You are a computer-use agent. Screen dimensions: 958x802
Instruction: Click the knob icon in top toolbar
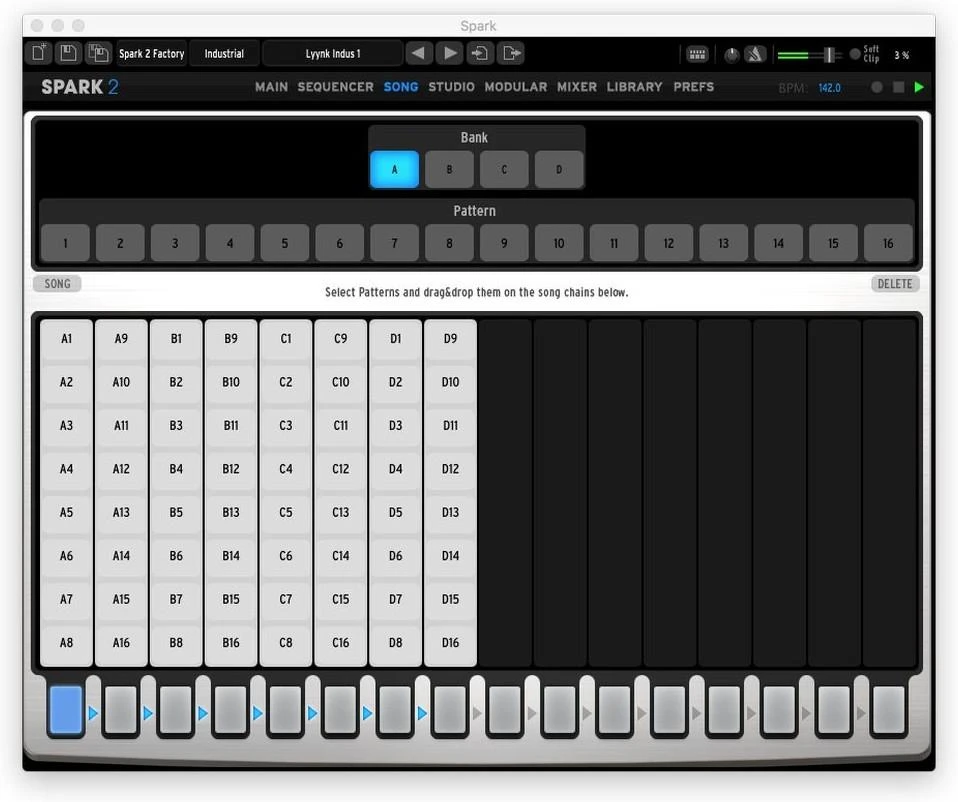coord(731,55)
